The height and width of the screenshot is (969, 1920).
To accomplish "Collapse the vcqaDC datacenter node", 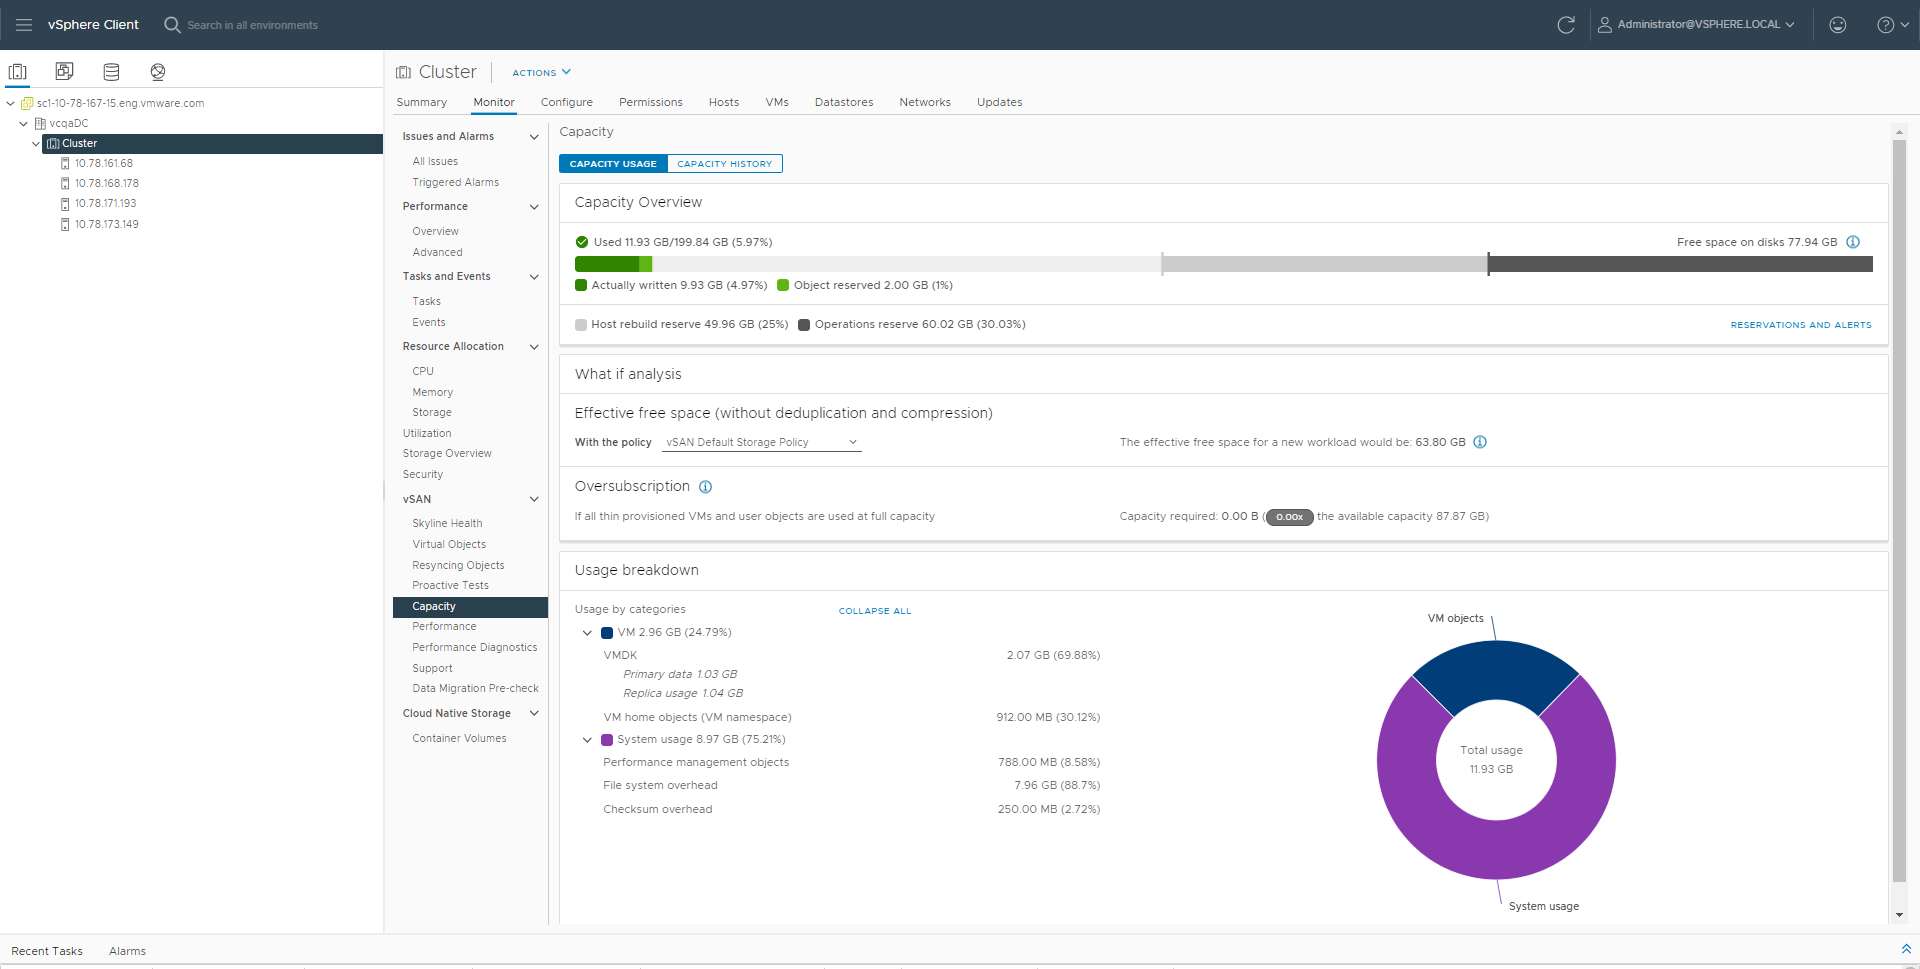I will 23,123.
